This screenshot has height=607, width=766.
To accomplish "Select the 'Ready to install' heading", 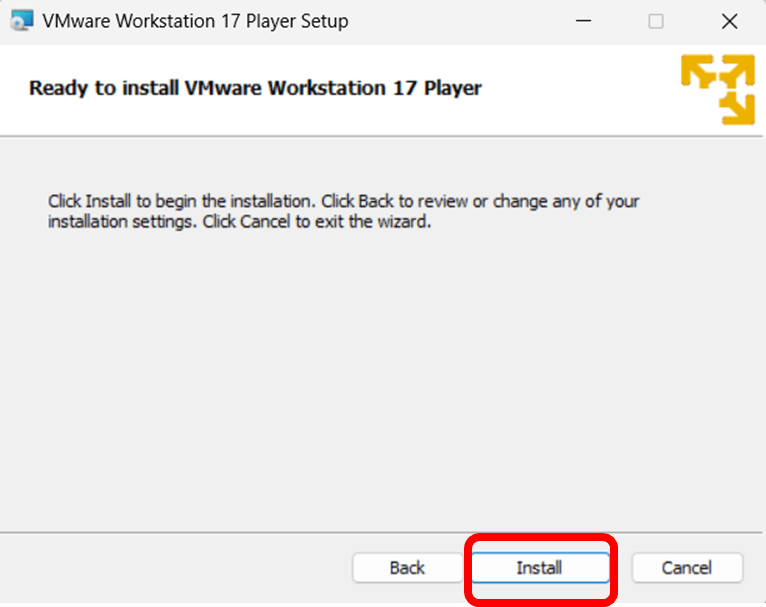I will pyautogui.click(x=255, y=88).
